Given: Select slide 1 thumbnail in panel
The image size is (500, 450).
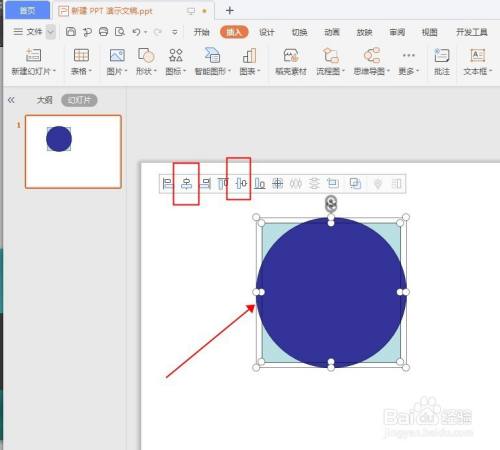Looking at the screenshot, I should pyautogui.click(x=73, y=152).
